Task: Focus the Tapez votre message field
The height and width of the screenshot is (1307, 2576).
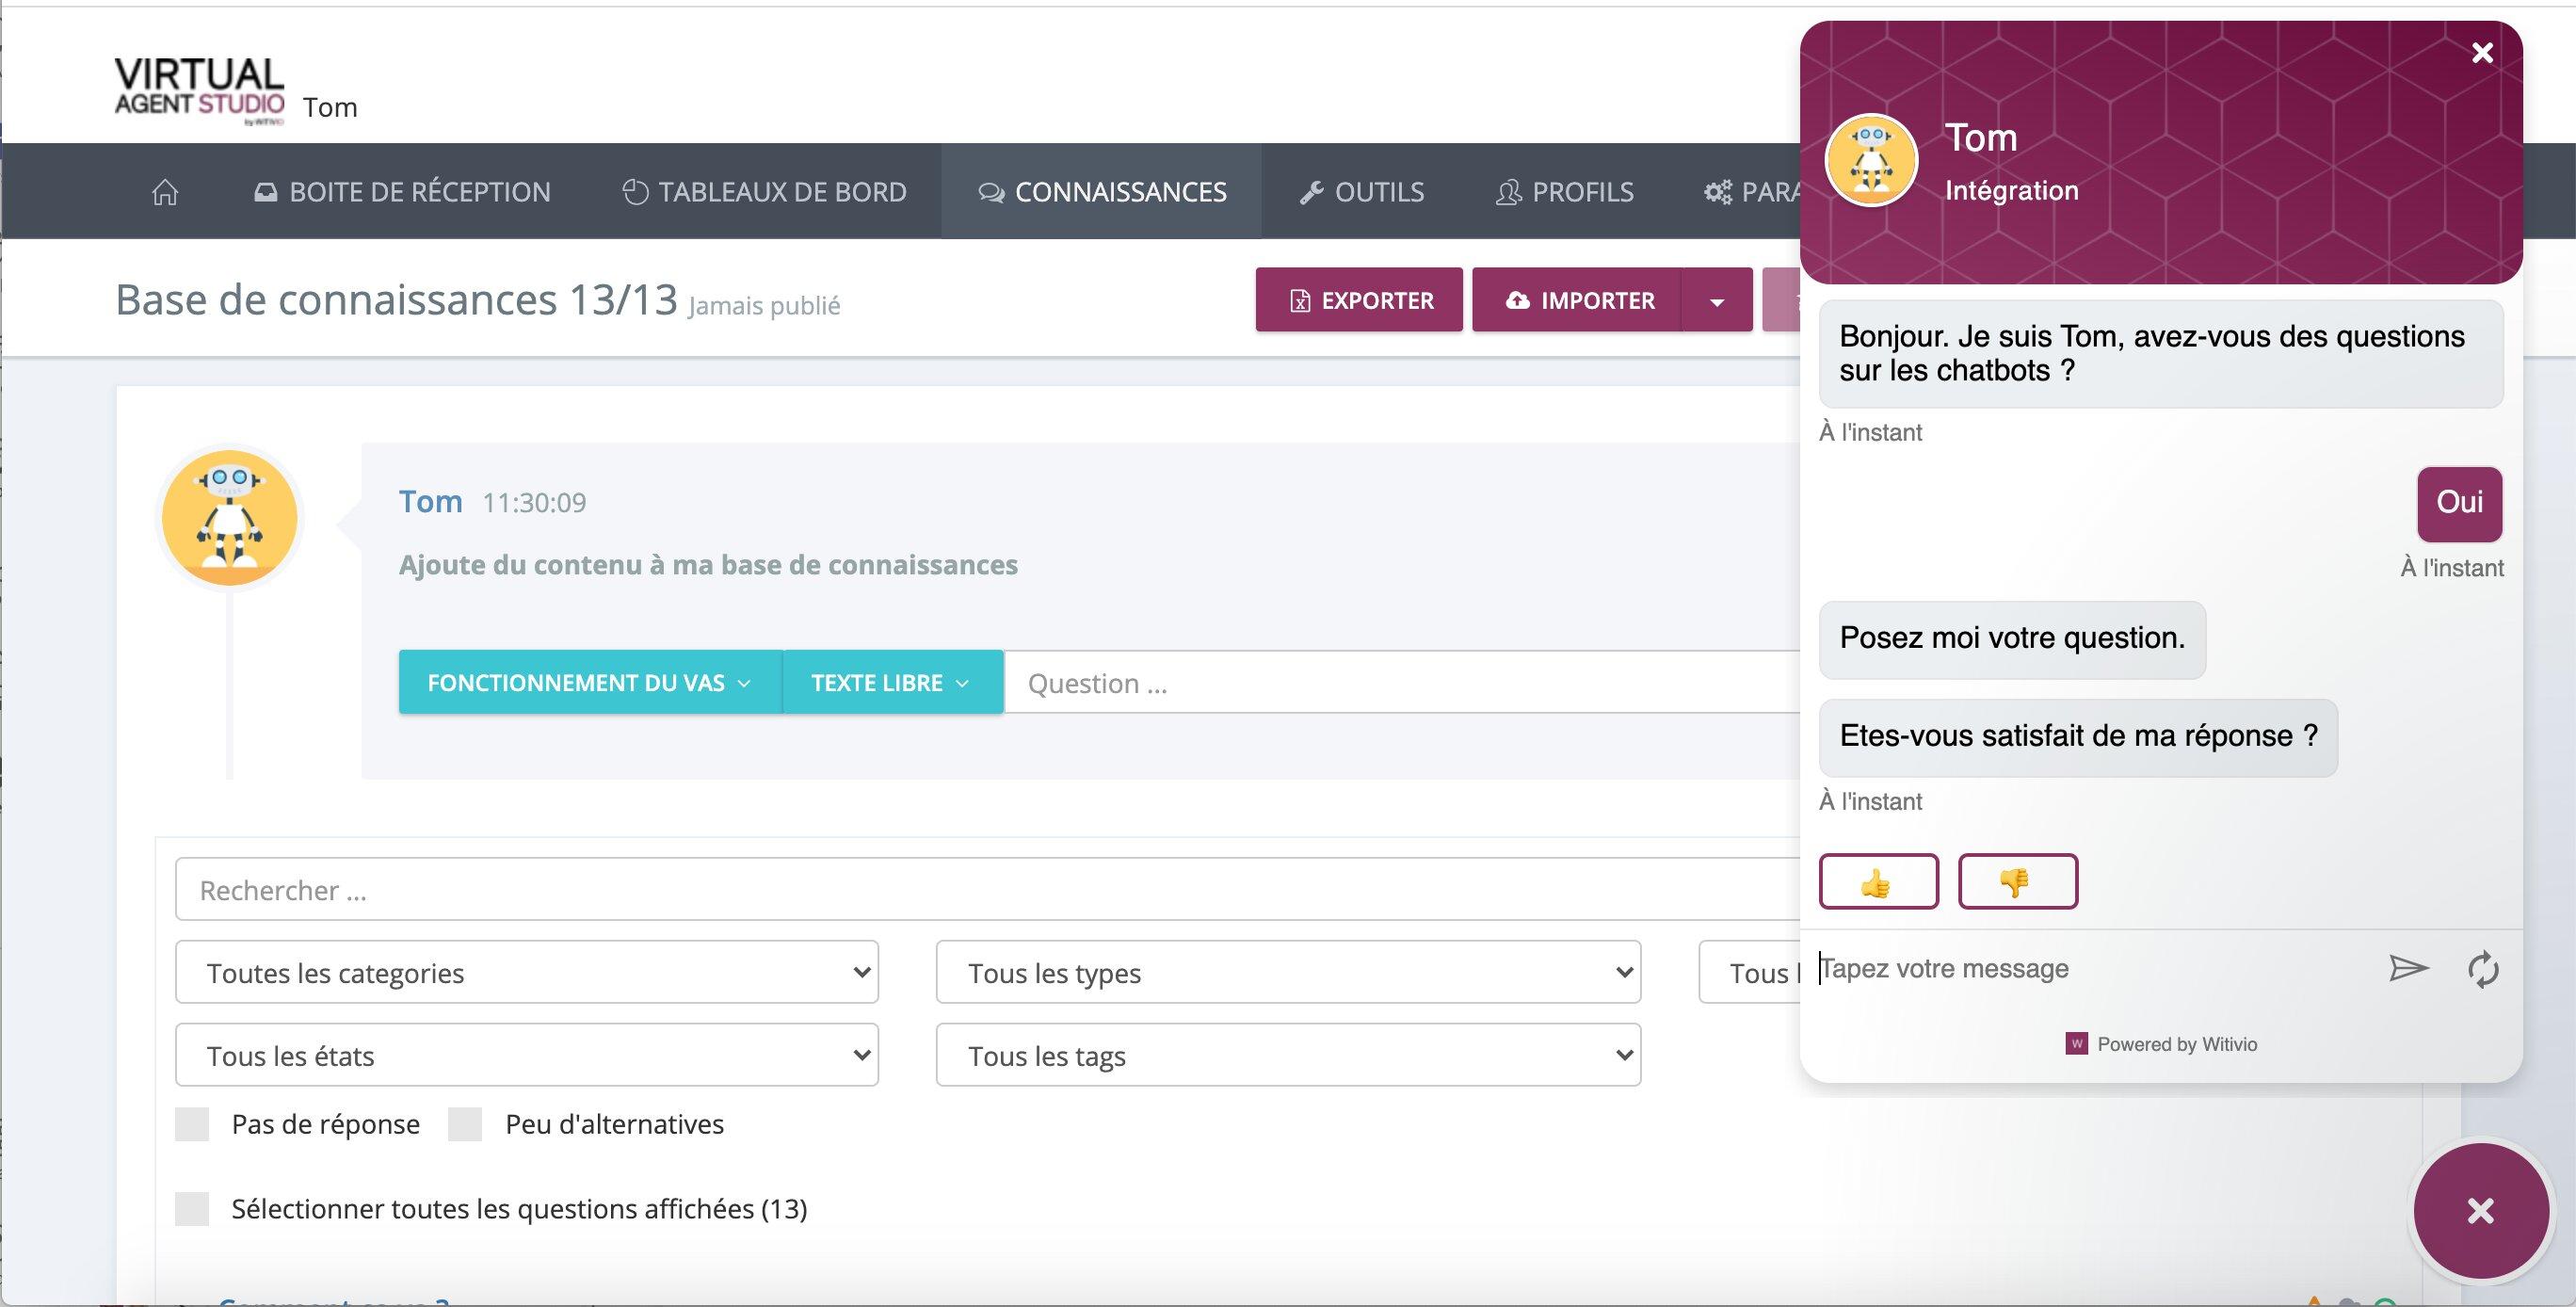Action: point(2090,968)
